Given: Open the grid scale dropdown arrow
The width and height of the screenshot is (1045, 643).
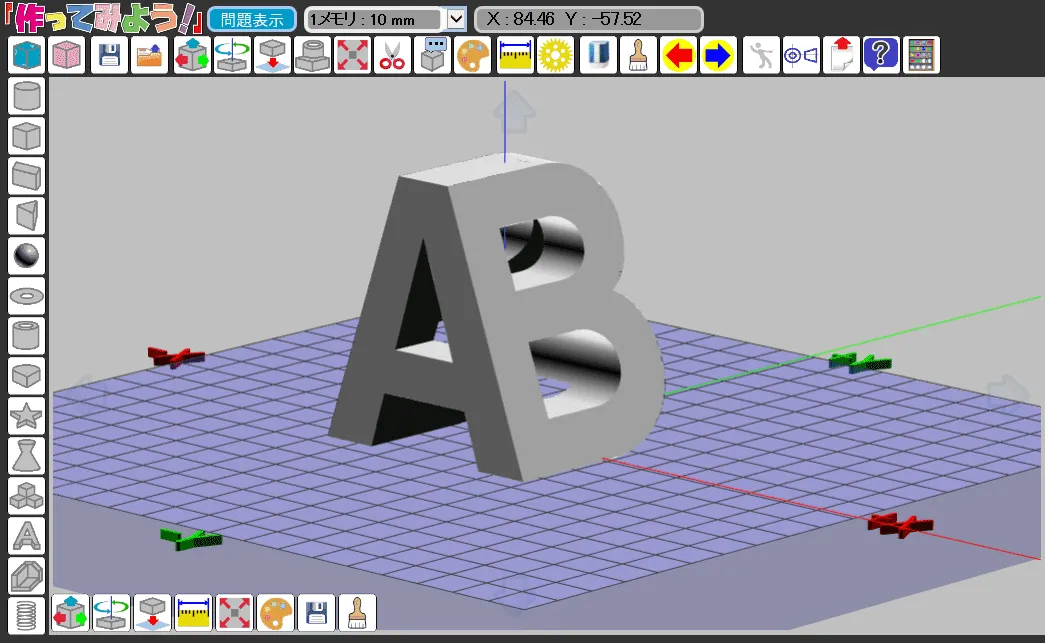Looking at the screenshot, I should (455, 19).
